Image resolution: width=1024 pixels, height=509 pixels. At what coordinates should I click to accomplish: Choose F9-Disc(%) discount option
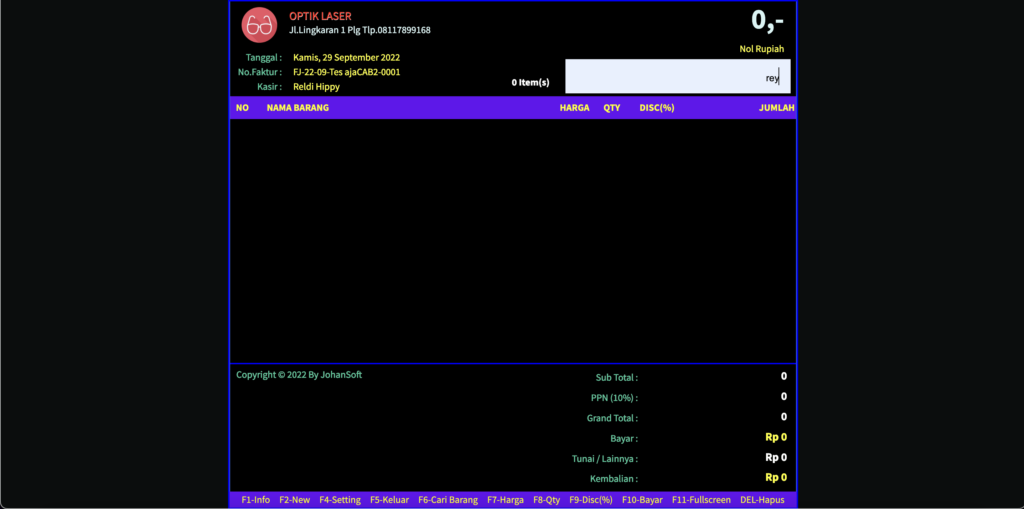tap(590, 499)
